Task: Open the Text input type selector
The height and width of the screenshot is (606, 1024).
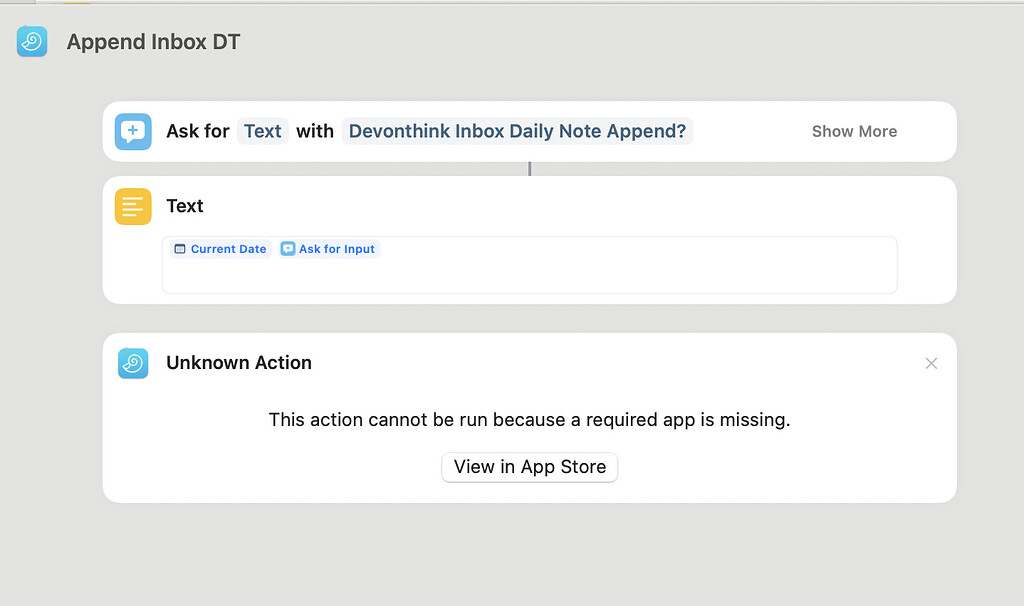Action: coord(262,131)
